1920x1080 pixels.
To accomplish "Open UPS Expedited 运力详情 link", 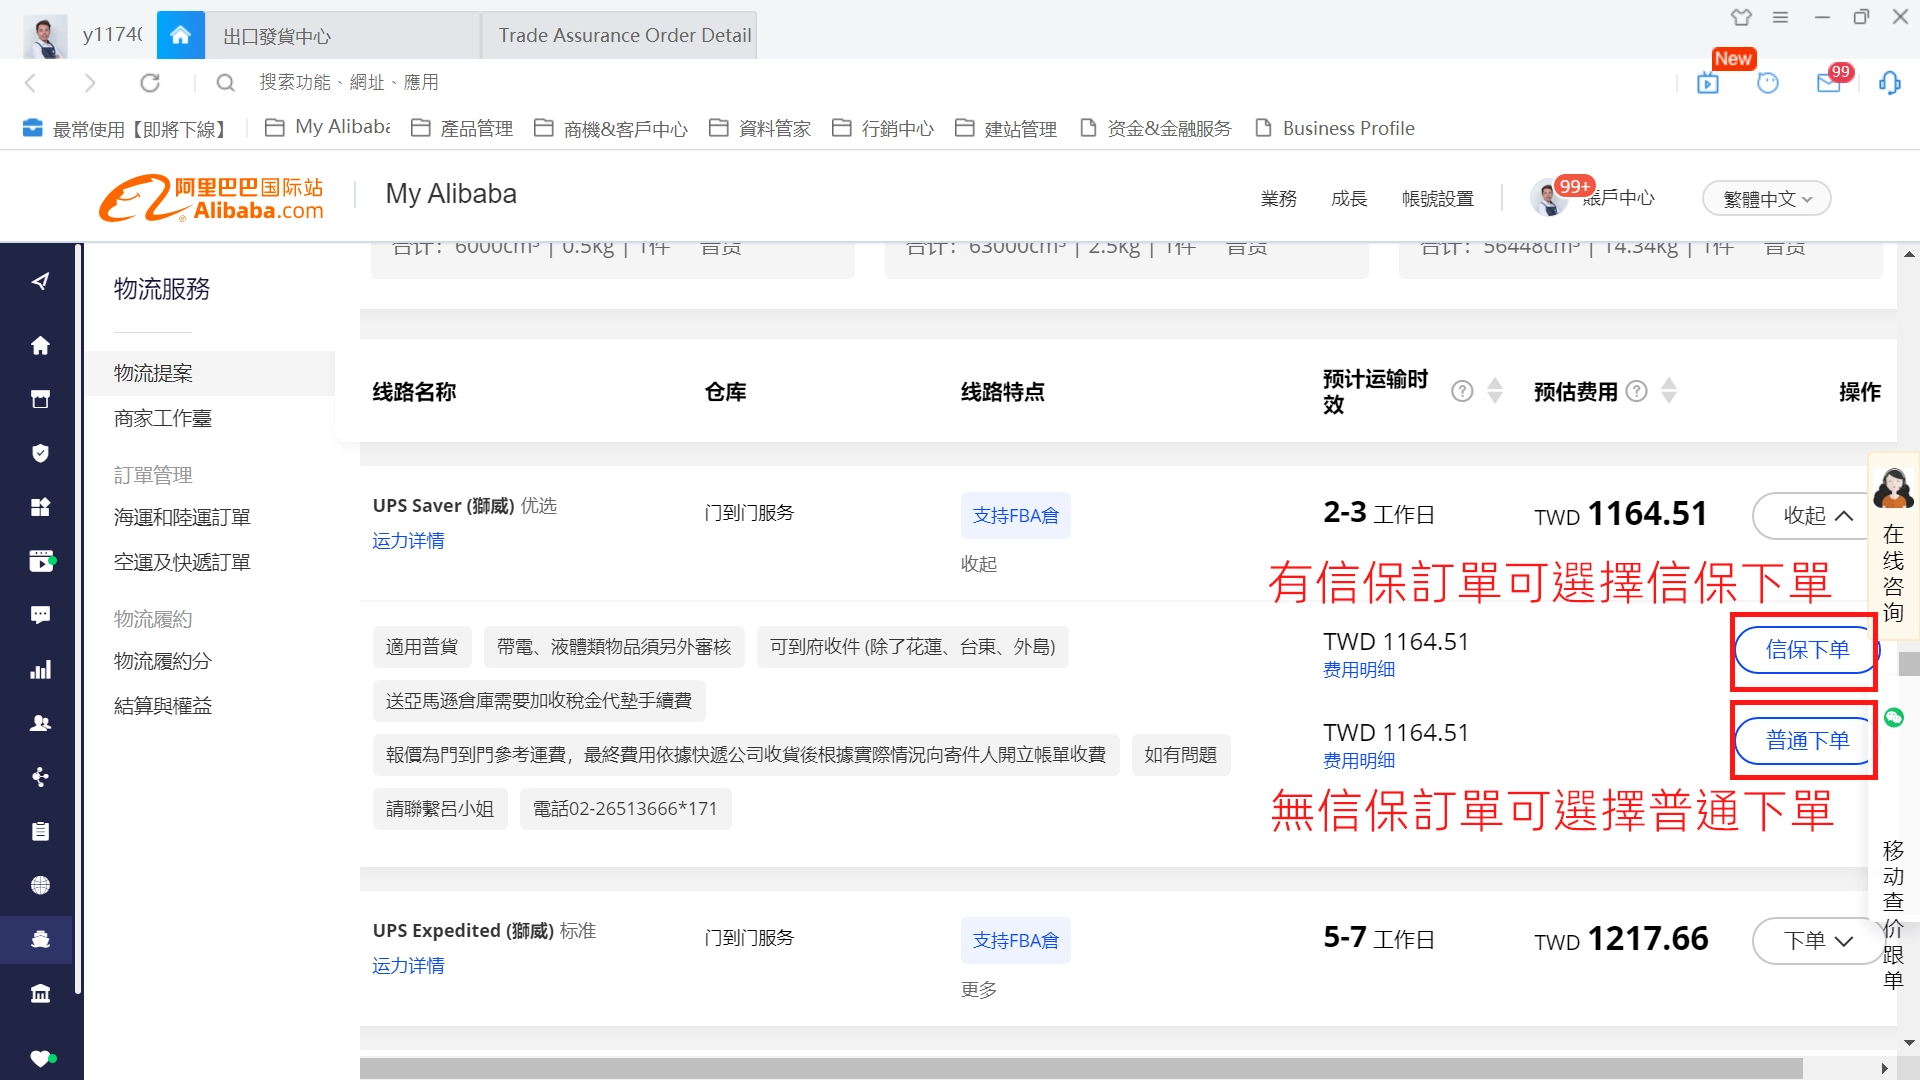I will coord(408,966).
